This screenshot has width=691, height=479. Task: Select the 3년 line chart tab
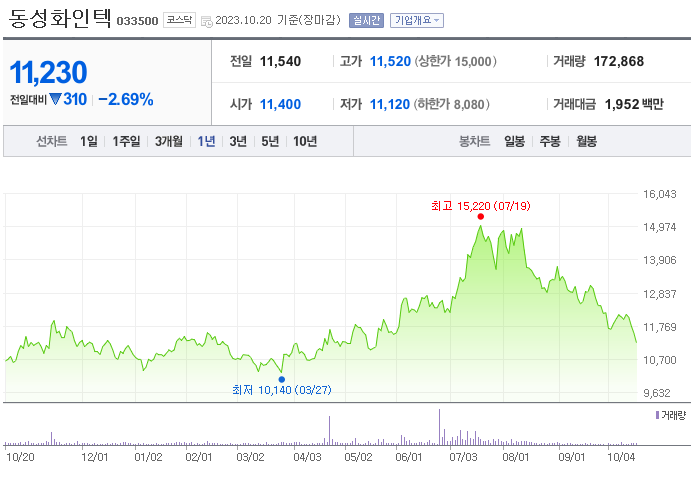click(x=238, y=141)
